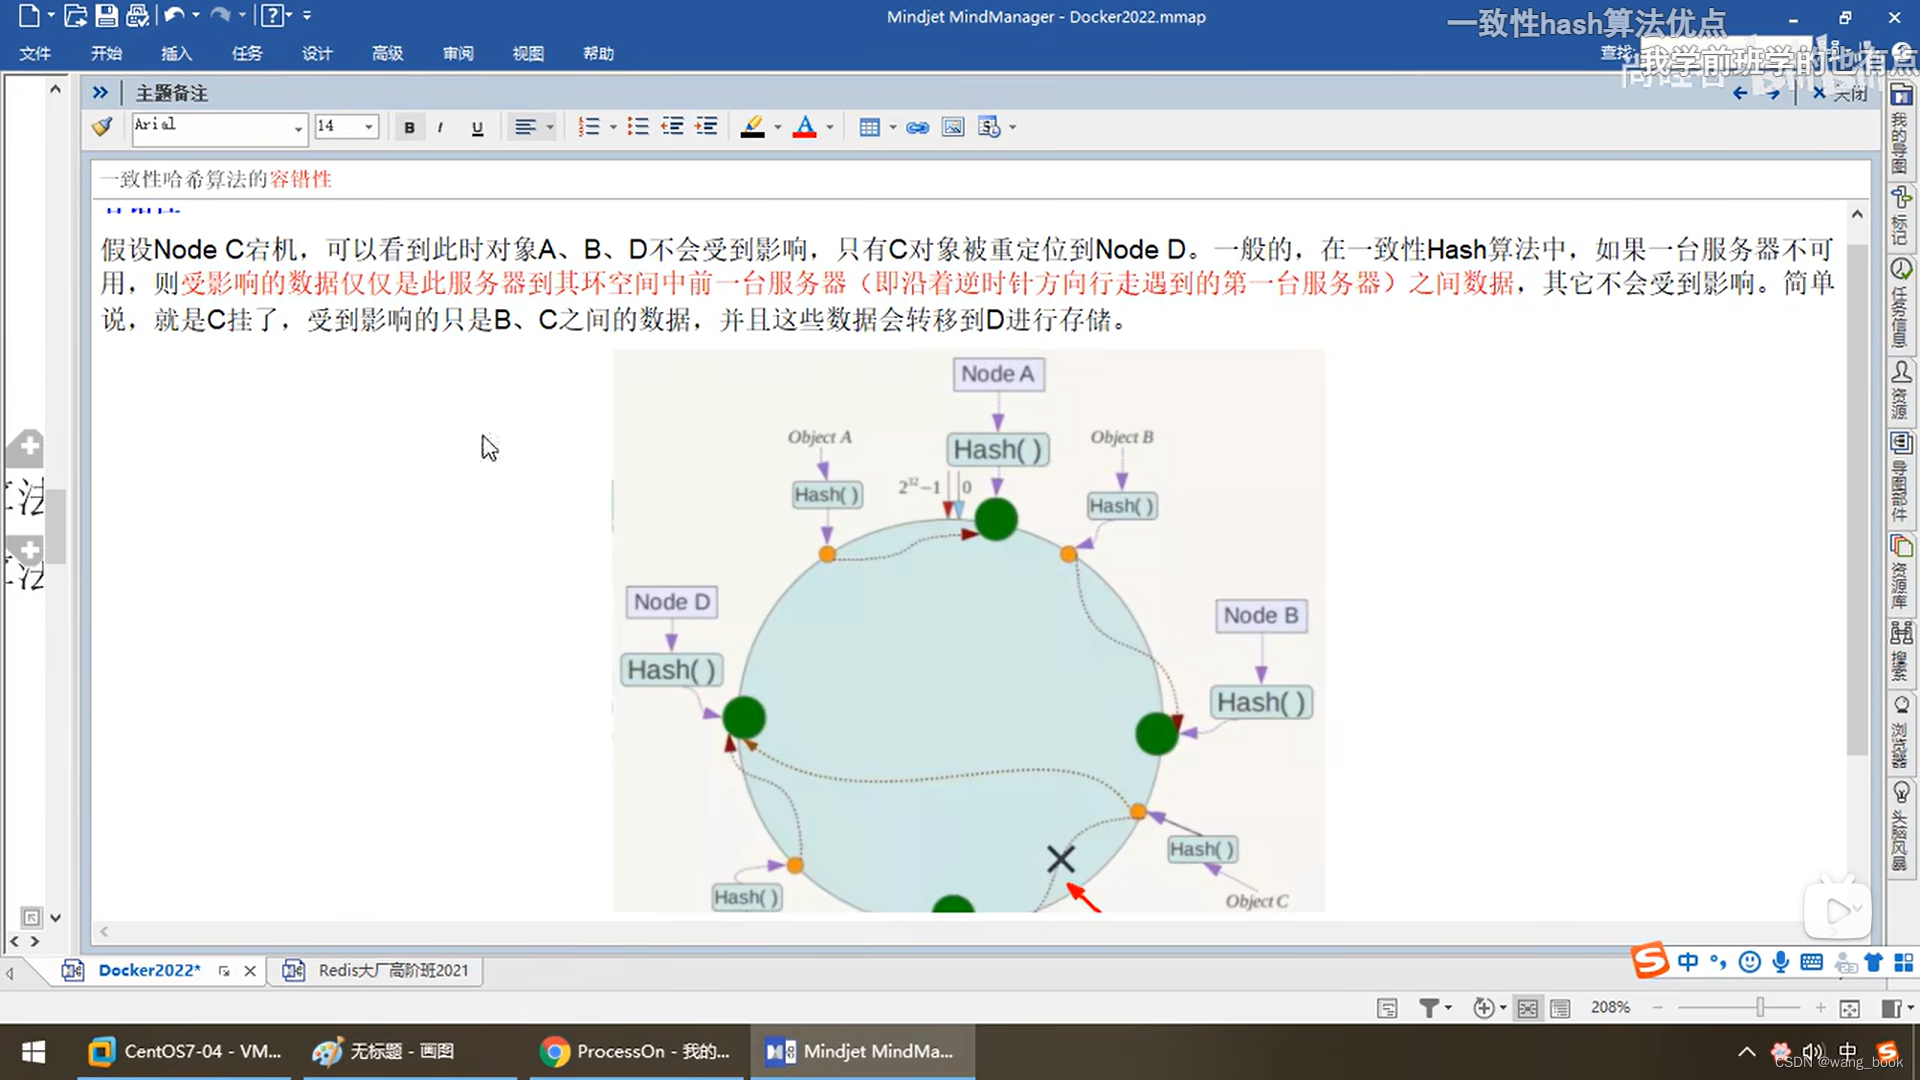This screenshot has width=1920, height=1080.
Task: Open the 资源库 library panel
Action: [1901, 570]
